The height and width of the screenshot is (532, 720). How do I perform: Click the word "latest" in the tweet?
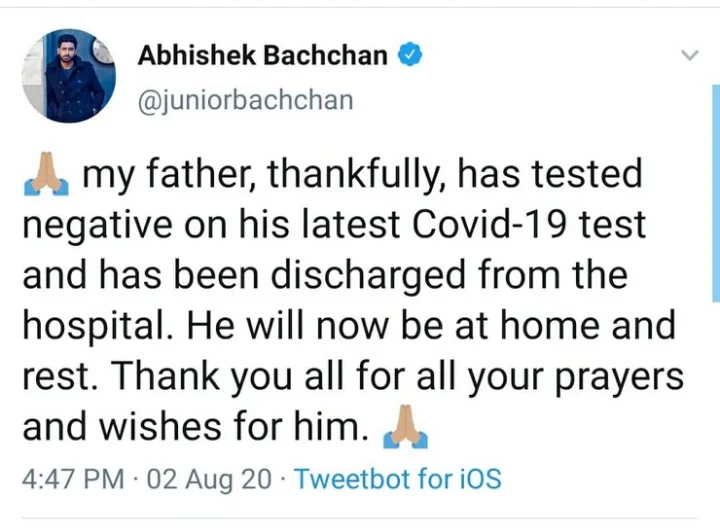(351, 224)
